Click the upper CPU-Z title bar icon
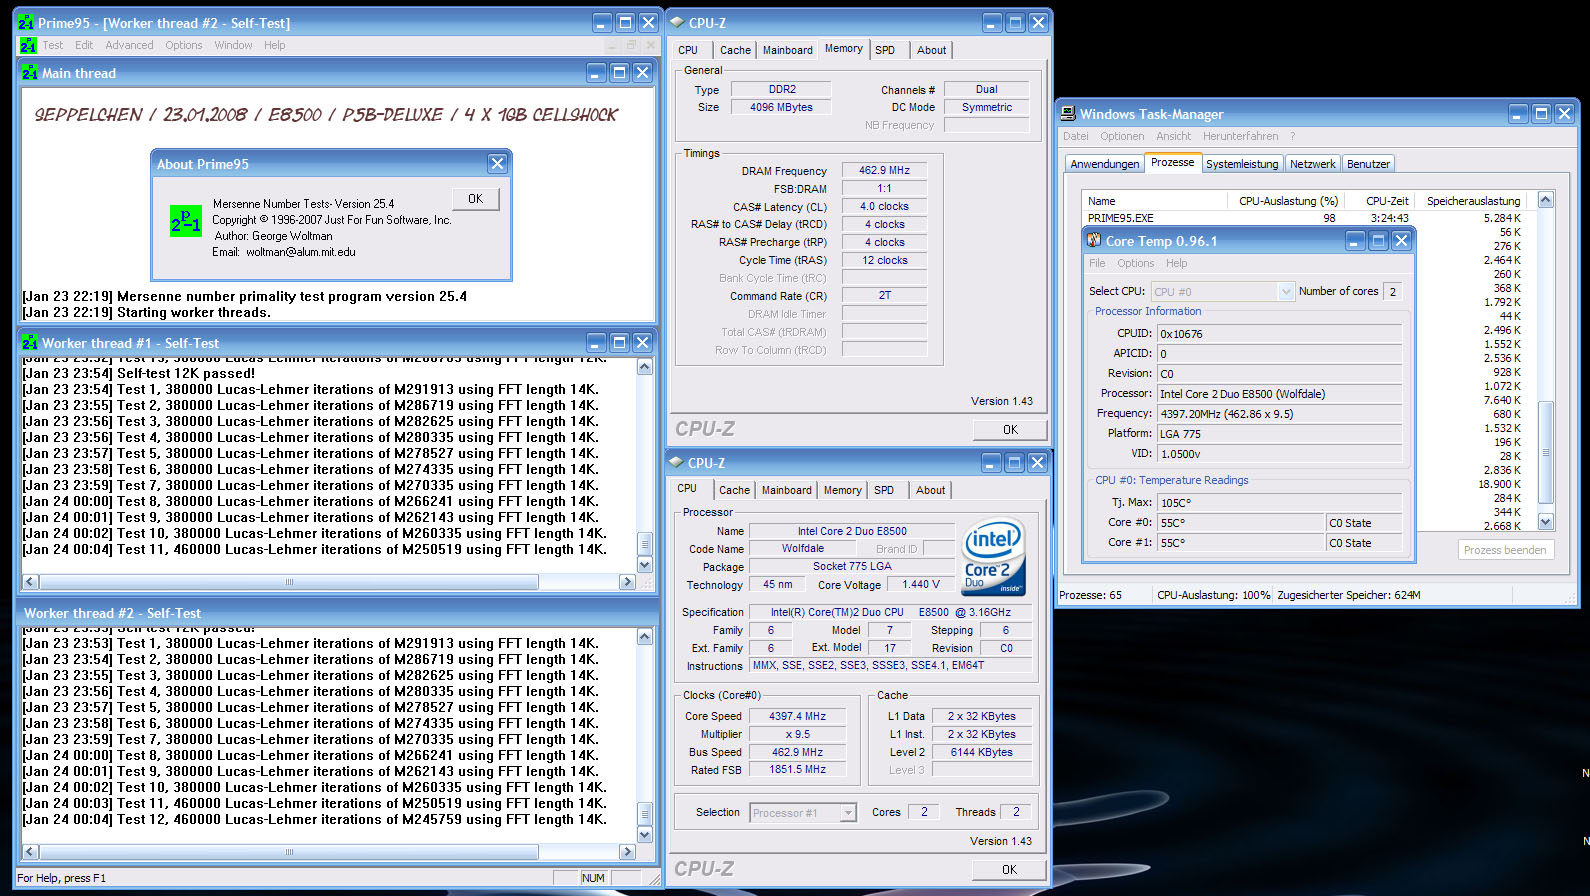 pyautogui.click(x=676, y=22)
